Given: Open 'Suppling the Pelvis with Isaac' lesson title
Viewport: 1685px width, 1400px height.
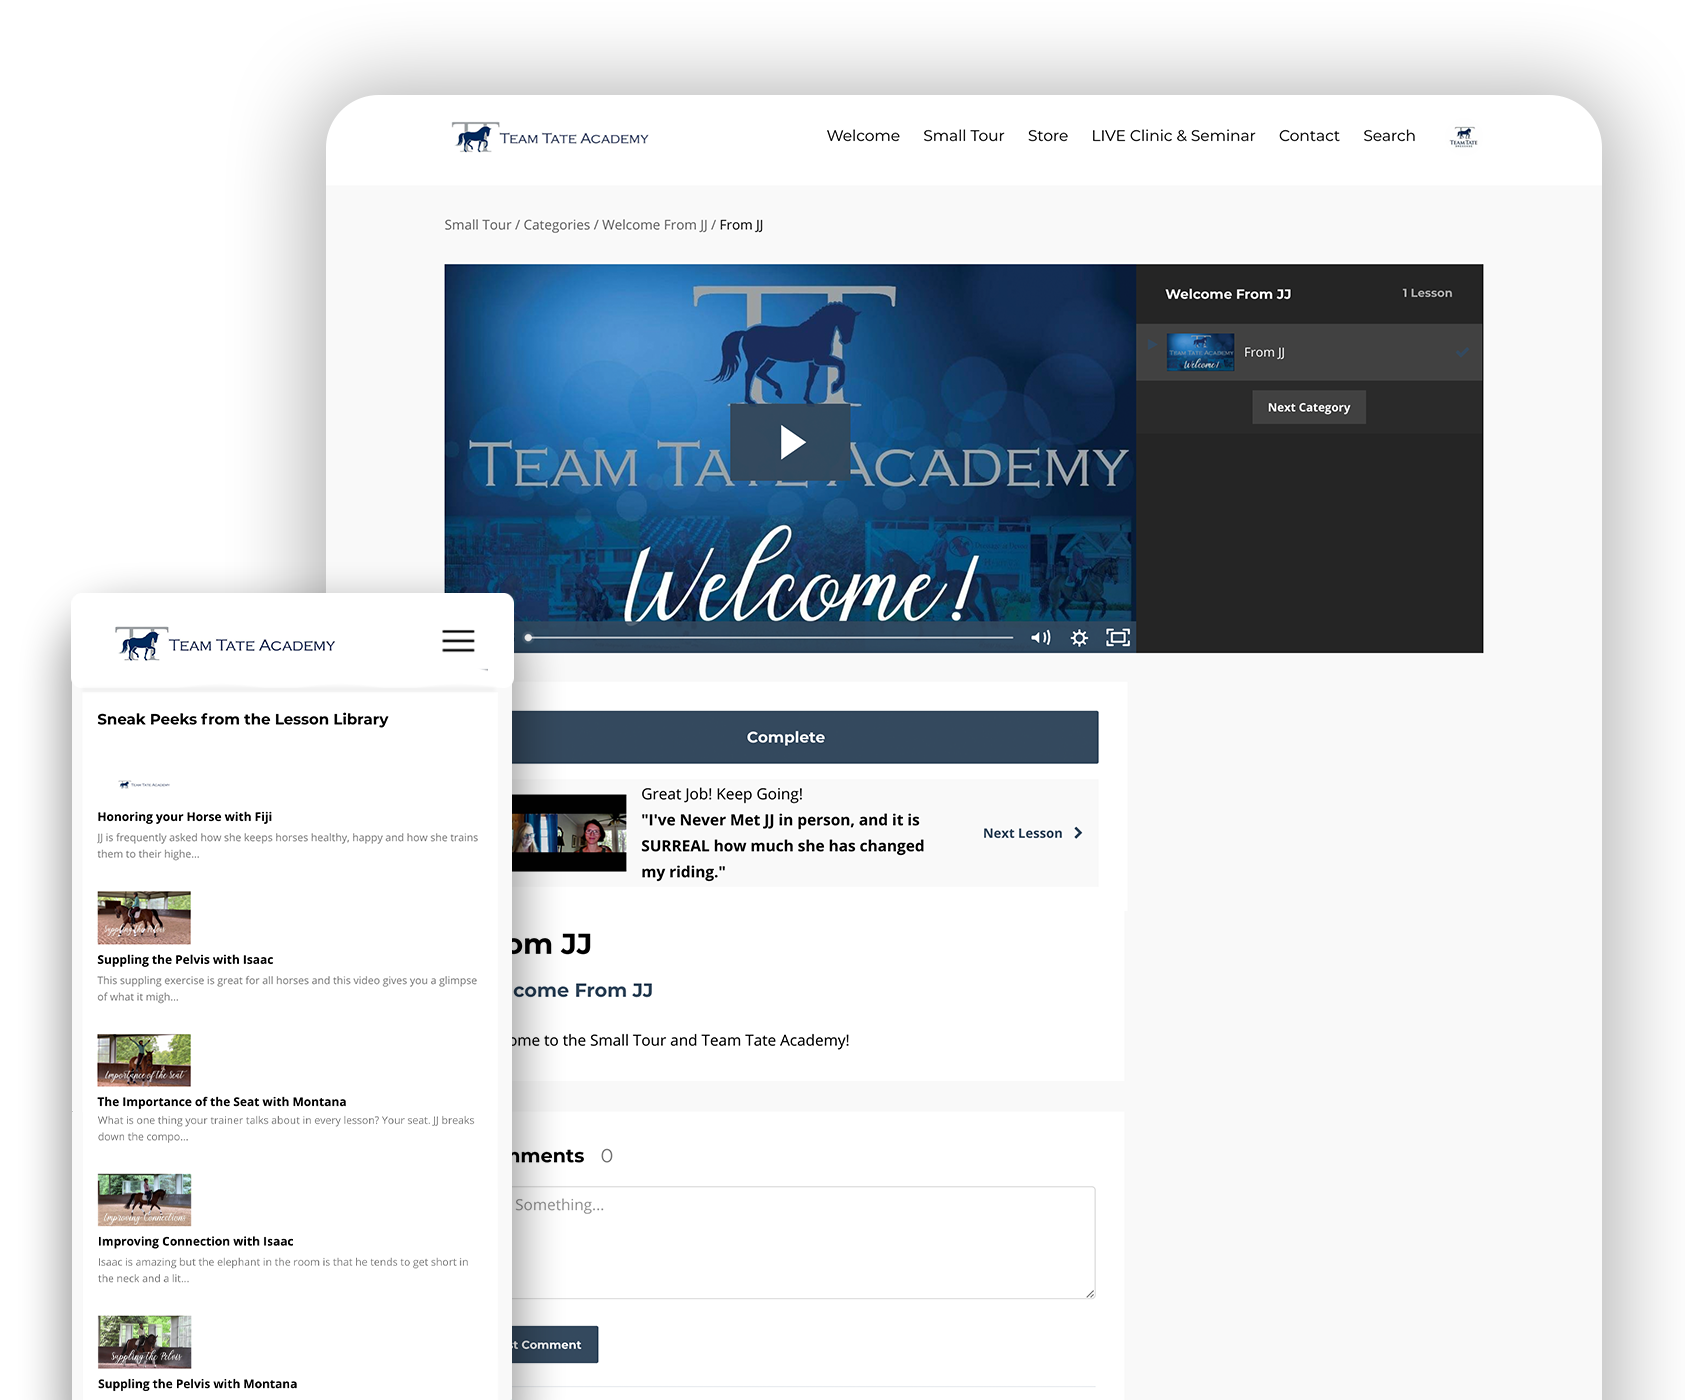Looking at the screenshot, I should (185, 960).
